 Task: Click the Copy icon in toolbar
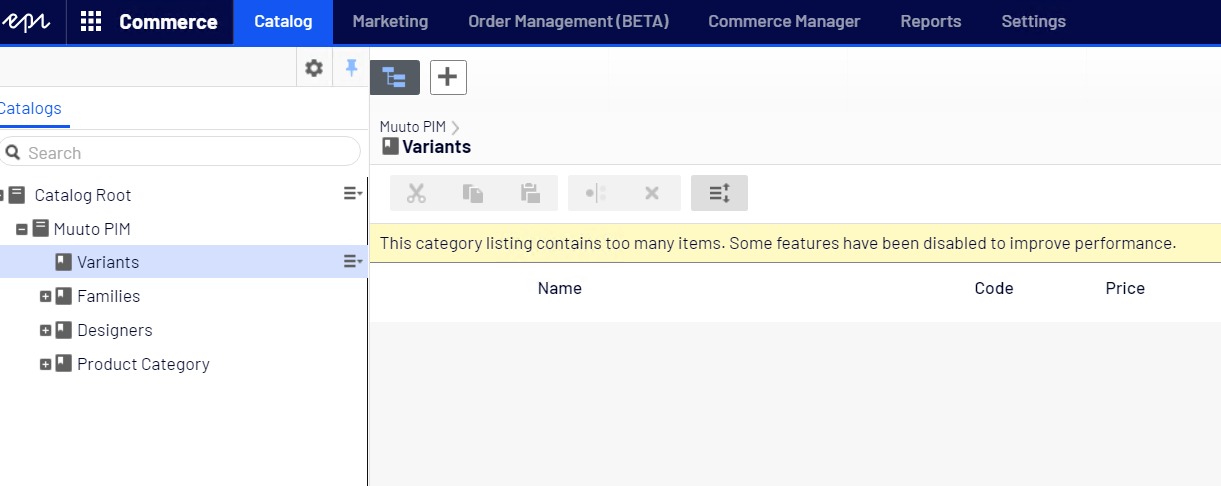473,193
